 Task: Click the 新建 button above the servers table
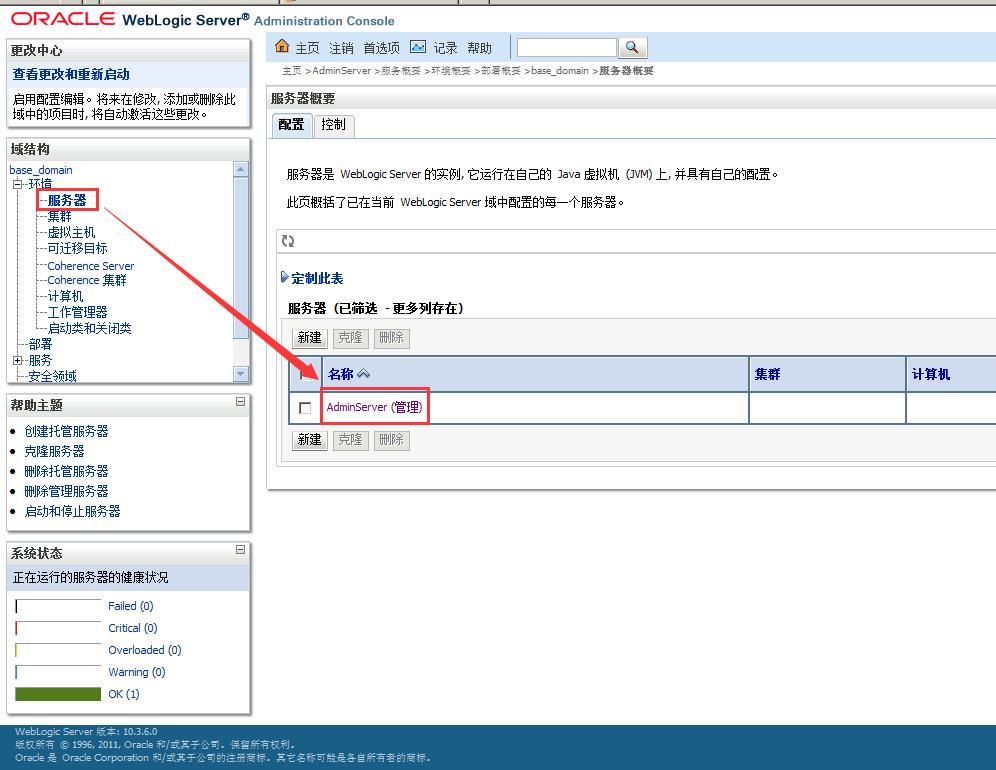310,338
